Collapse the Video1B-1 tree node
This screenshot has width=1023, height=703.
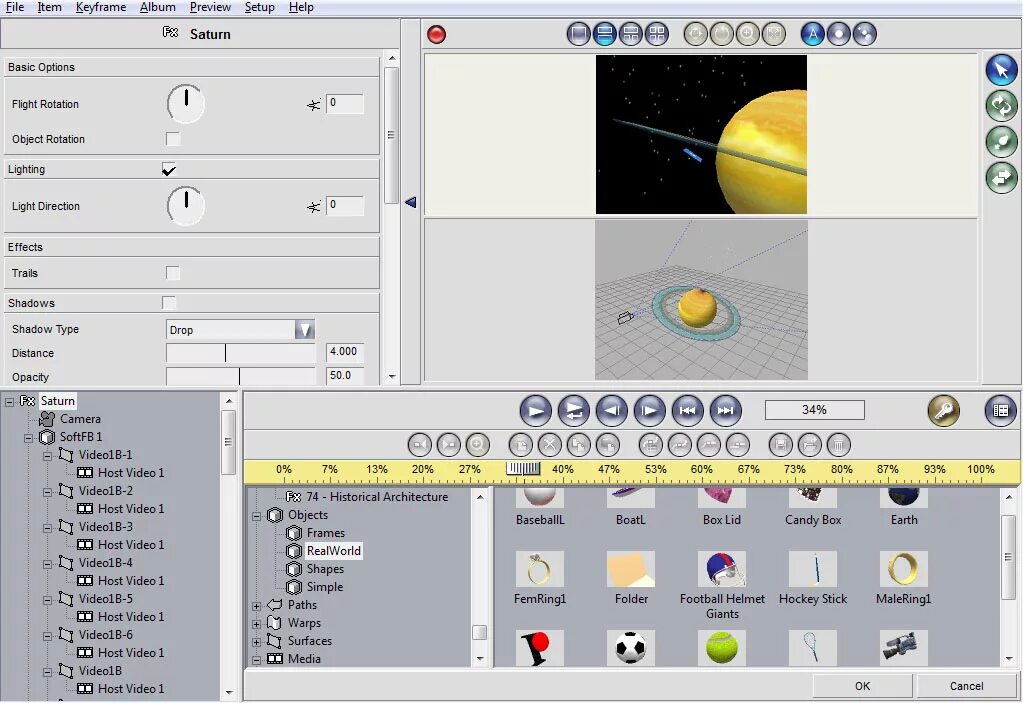tap(48, 456)
